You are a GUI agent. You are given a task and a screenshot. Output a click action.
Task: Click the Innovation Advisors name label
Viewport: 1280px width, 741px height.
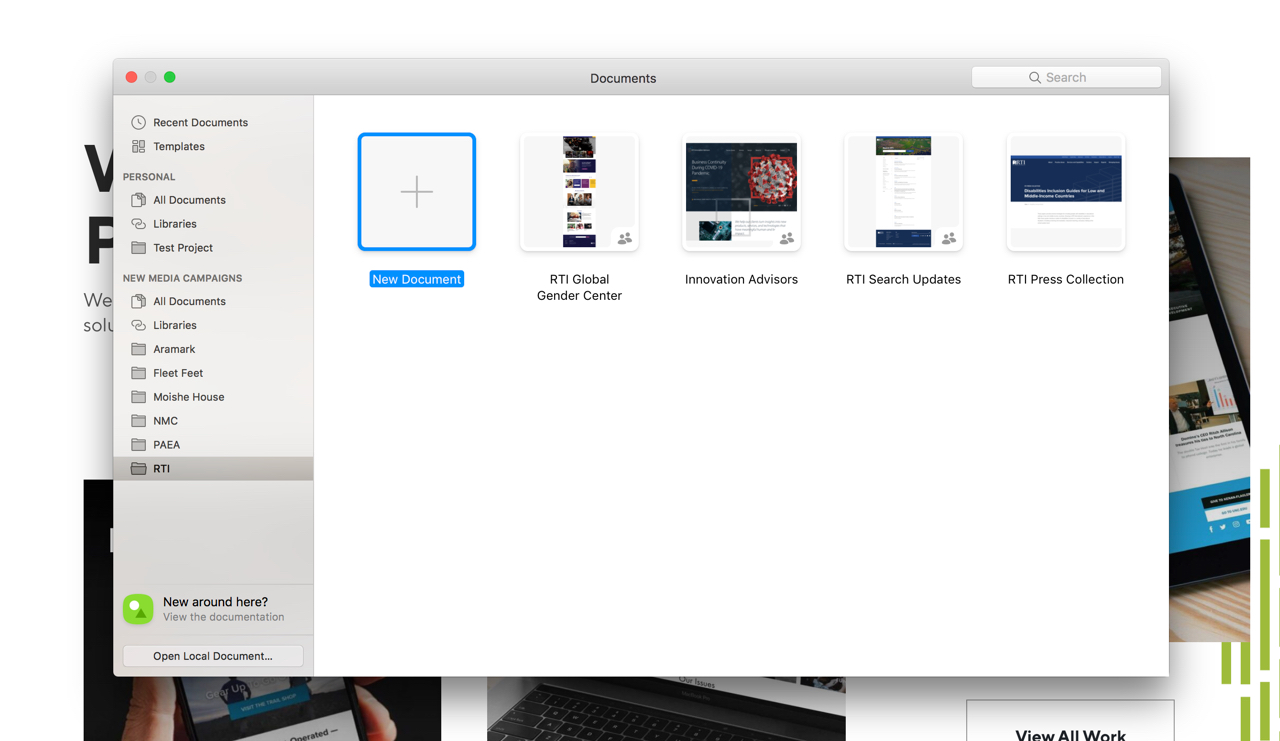[x=741, y=279]
